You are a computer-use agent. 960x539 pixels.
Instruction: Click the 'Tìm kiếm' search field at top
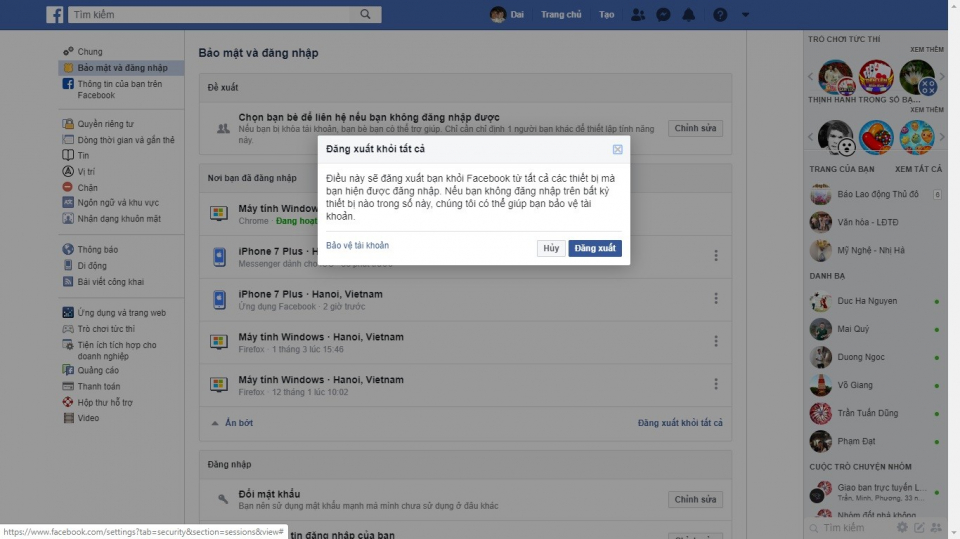(x=210, y=15)
